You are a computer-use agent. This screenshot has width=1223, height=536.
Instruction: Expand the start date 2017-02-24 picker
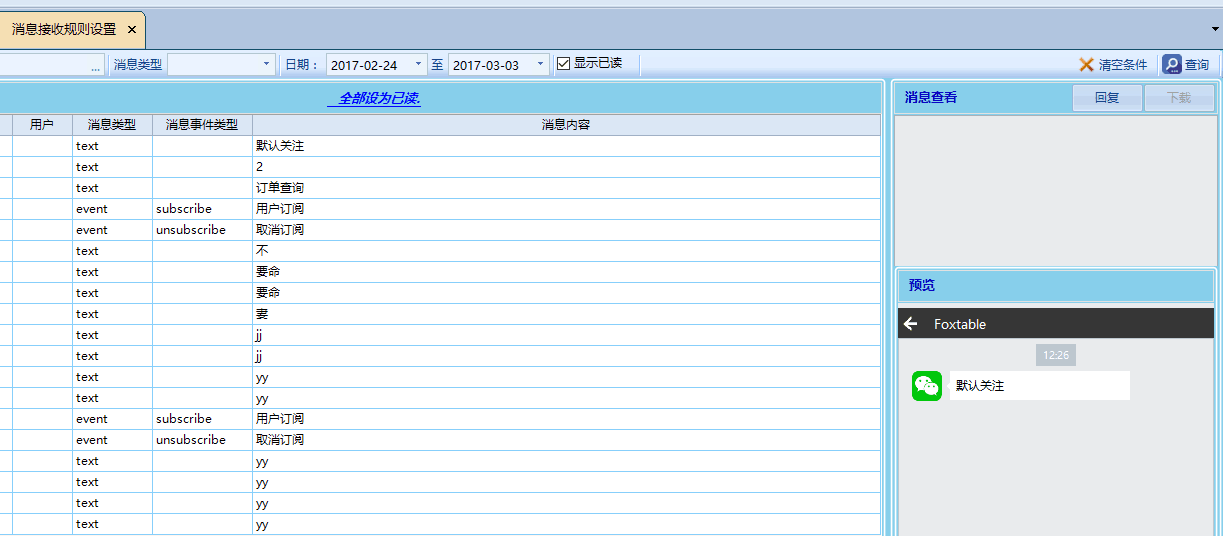coord(418,64)
